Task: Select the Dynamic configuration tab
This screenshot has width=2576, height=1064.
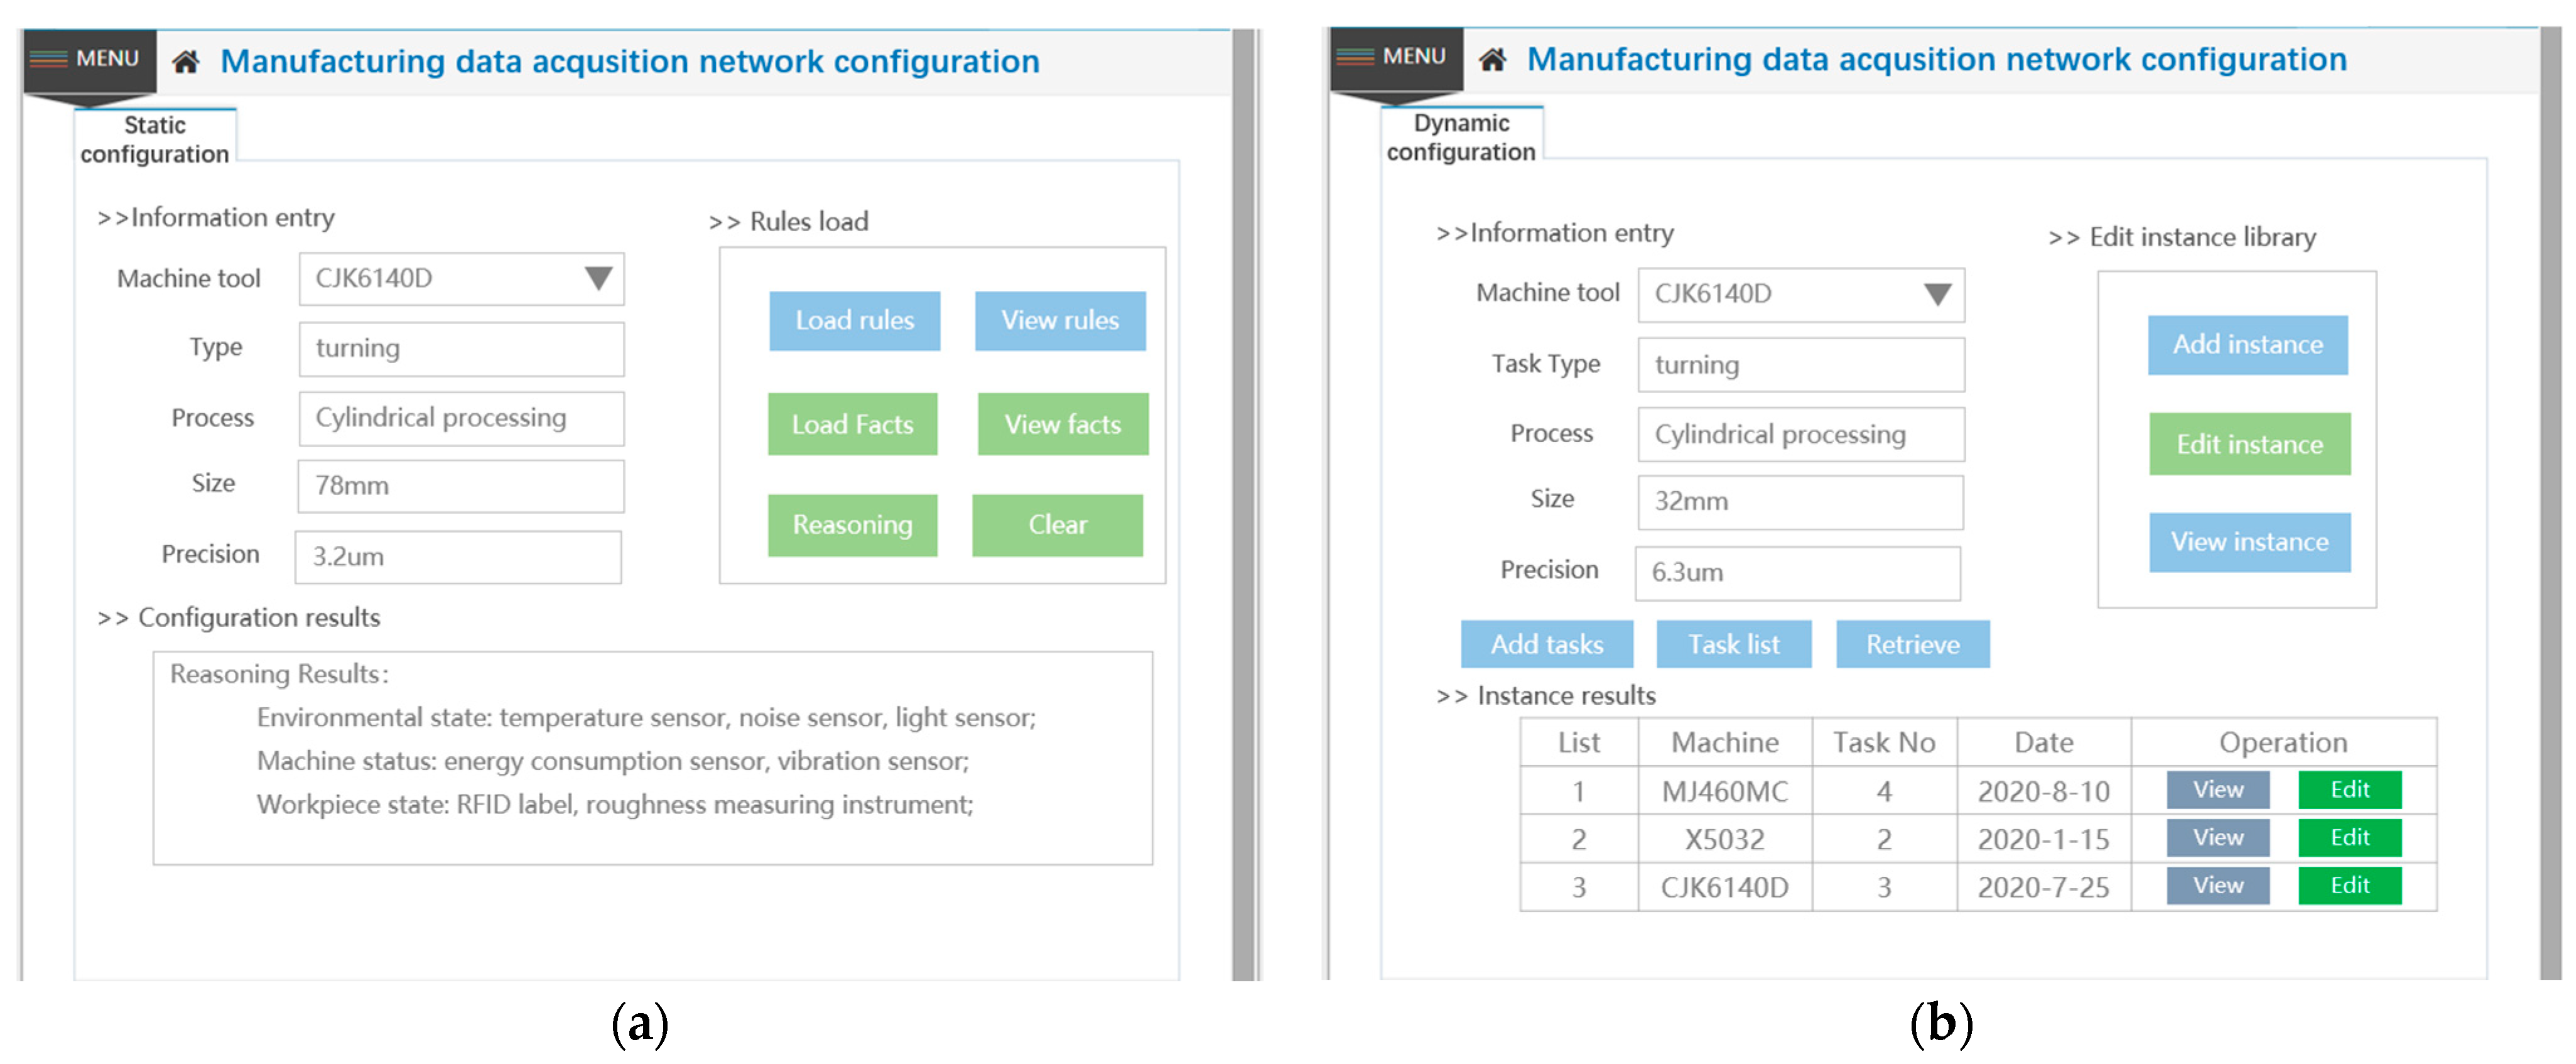Action: (x=1460, y=137)
